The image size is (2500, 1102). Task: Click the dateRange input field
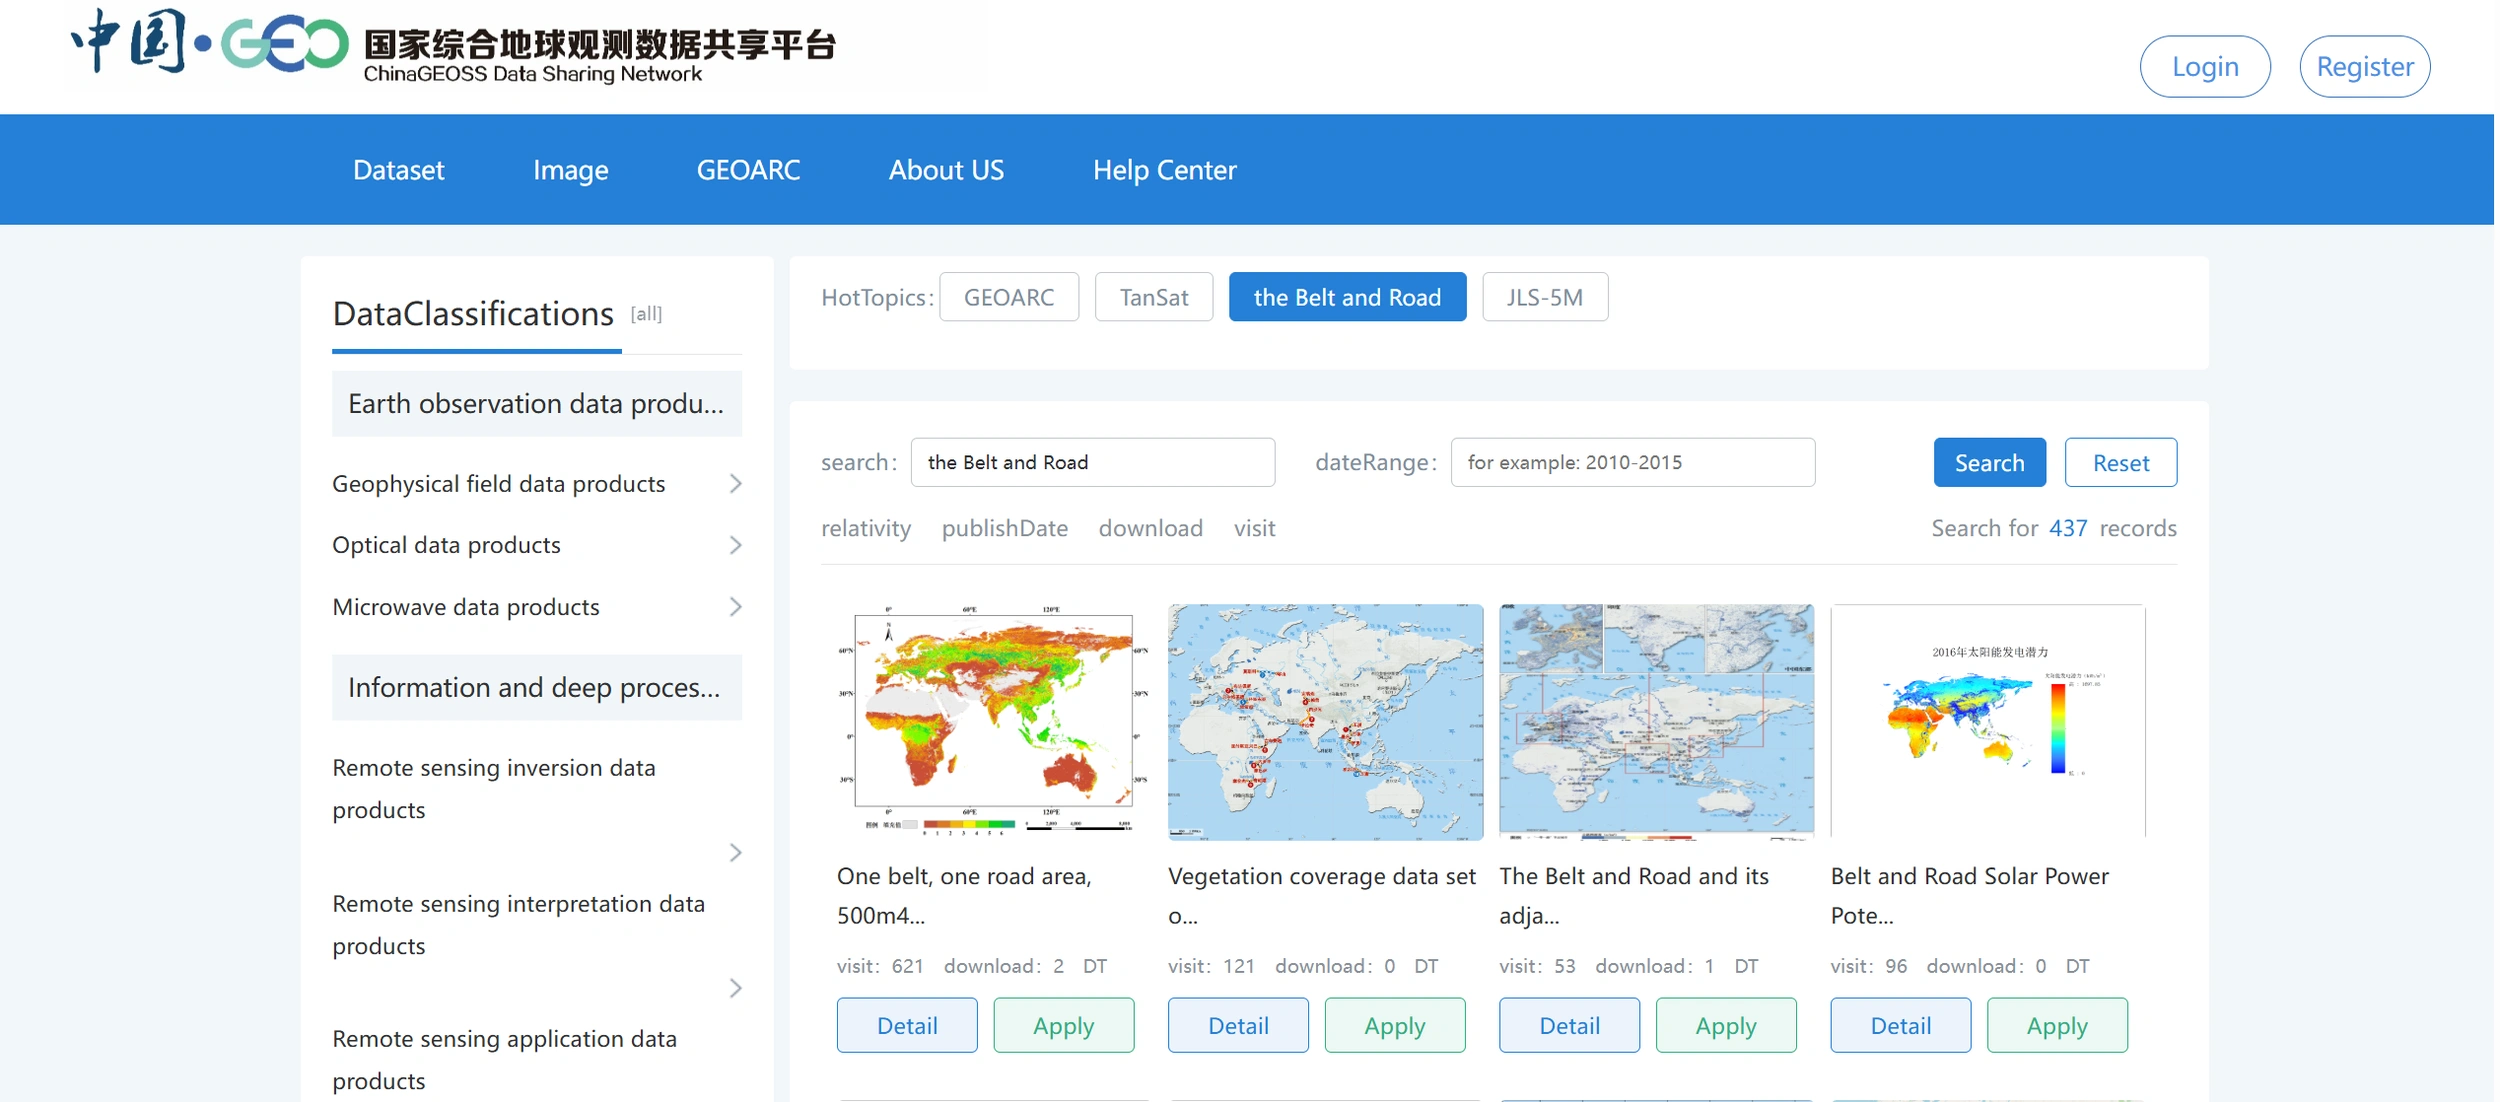1632,463
